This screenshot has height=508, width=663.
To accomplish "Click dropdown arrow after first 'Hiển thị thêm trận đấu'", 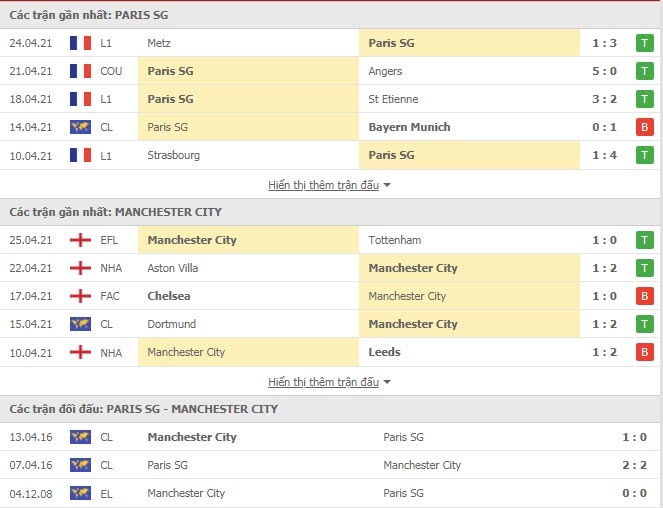I will point(387,185).
